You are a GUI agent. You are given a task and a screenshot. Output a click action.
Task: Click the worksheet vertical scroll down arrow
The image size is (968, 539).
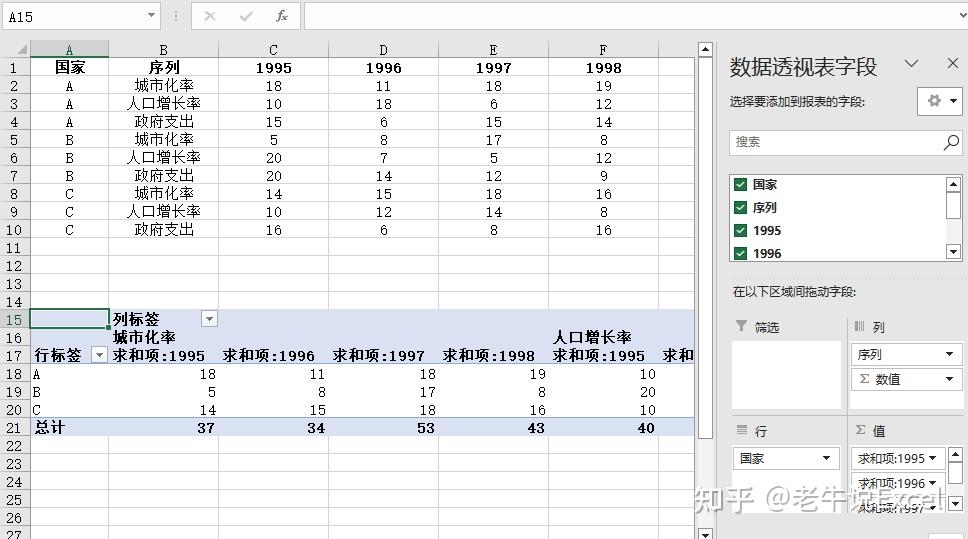pos(705,533)
